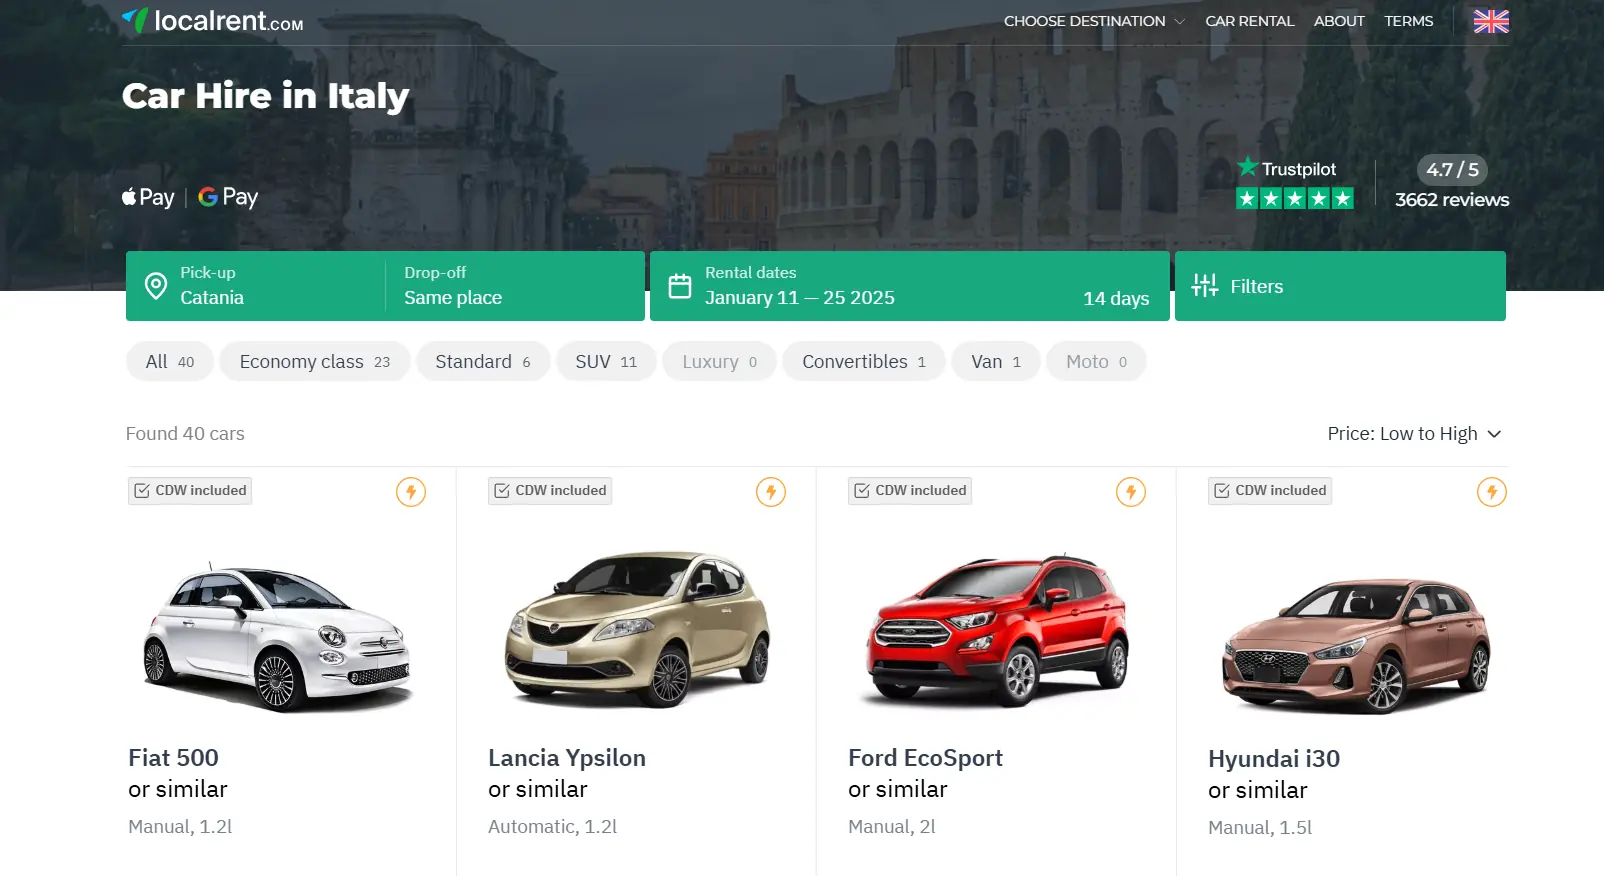Select the Economy class category tab
1604x876 pixels.
(x=315, y=361)
